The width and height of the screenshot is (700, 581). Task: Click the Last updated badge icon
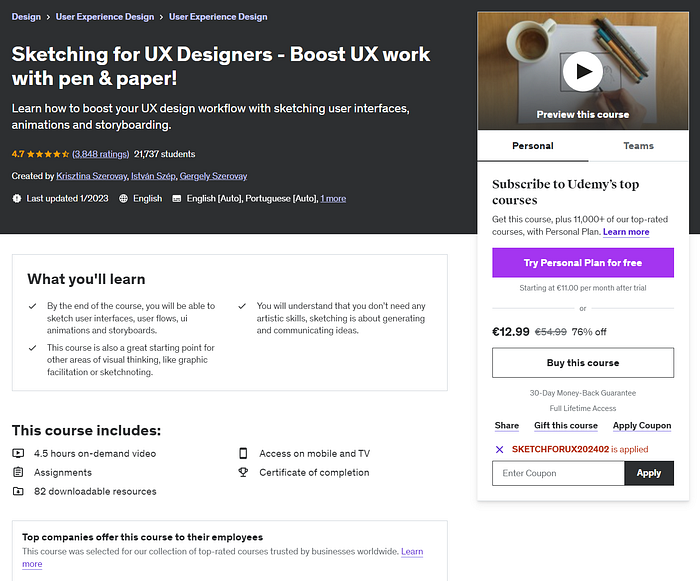(17, 198)
